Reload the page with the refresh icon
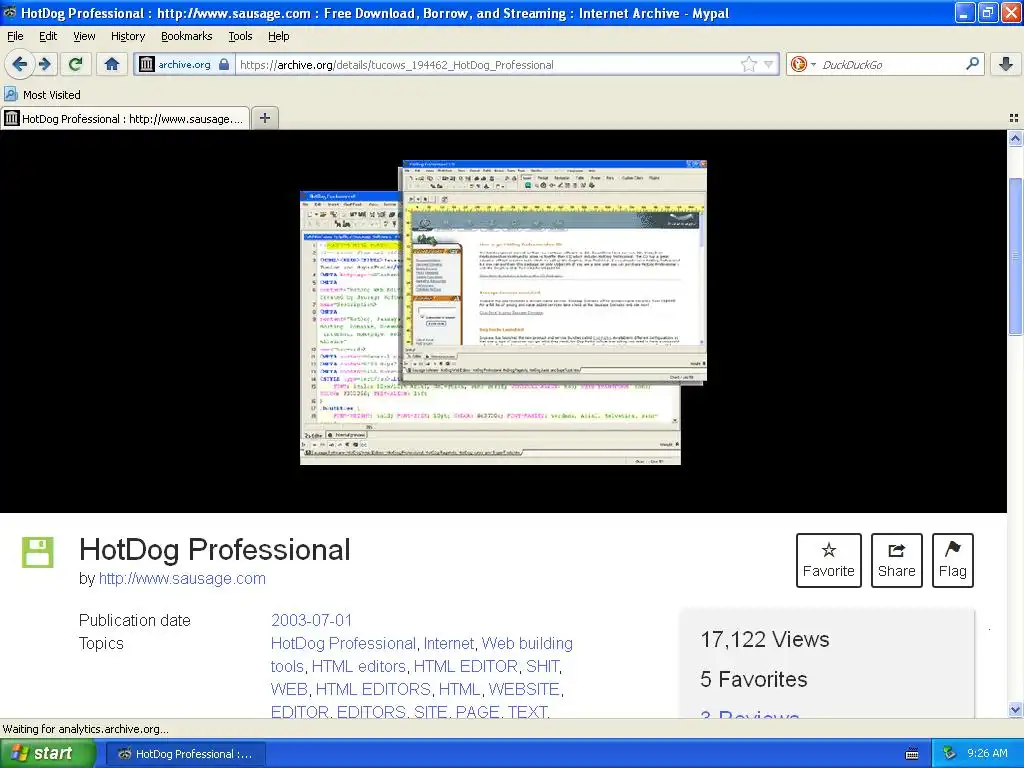The image size is (1024, 768). (x=76, y=64)
